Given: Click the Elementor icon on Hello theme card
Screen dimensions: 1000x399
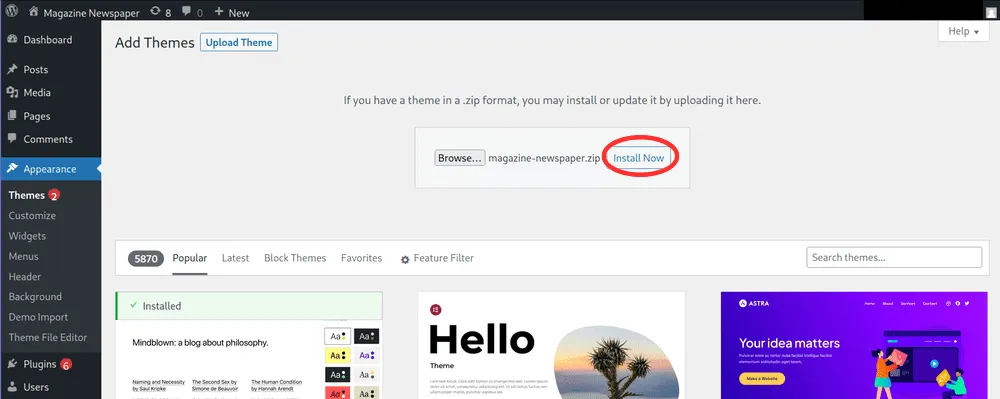Looking at the screenshot, I should click(436, 310).
